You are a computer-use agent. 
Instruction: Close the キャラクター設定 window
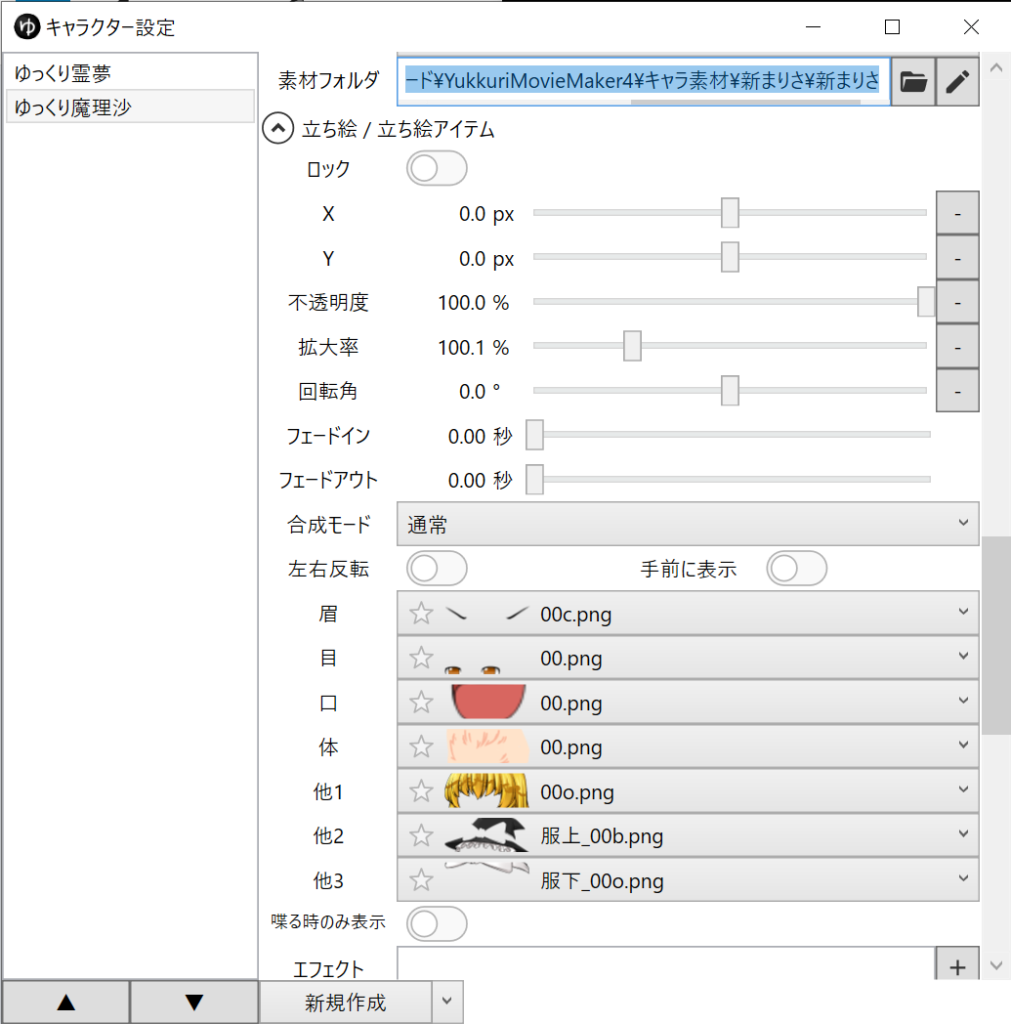tap(971, 27)
